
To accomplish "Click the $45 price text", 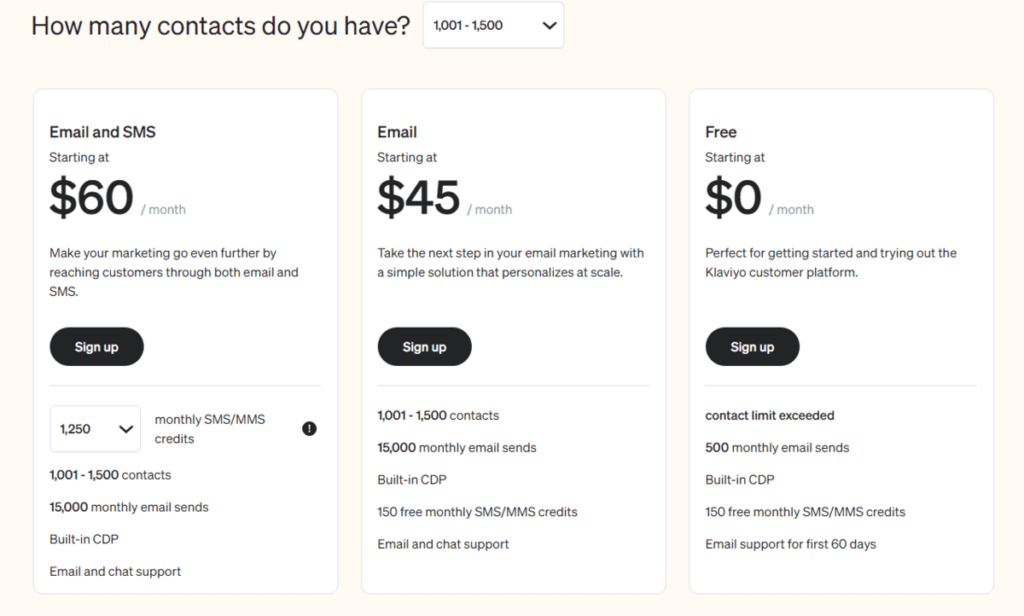I will coord(419,197).
